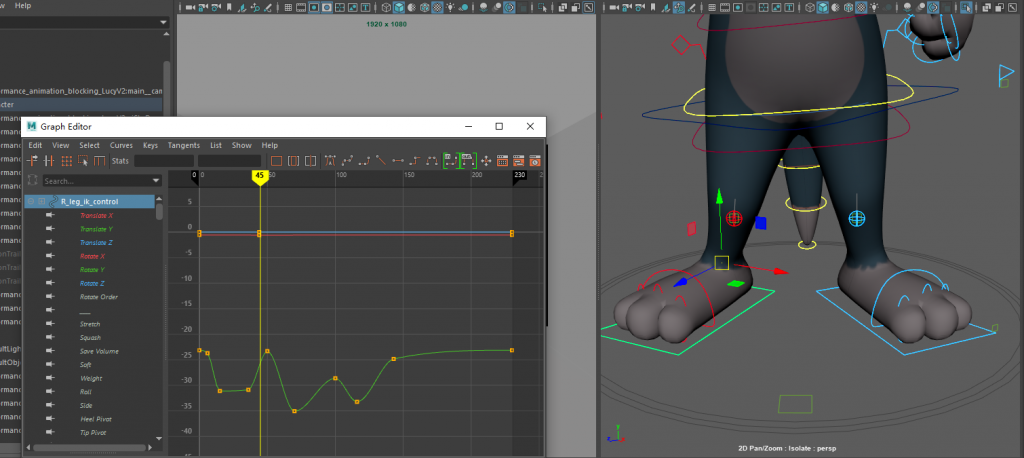The height and width of the screenshot is (458, 1024).
Task: Click Select Camera icon in persp panel
Action: coord(613,7)
